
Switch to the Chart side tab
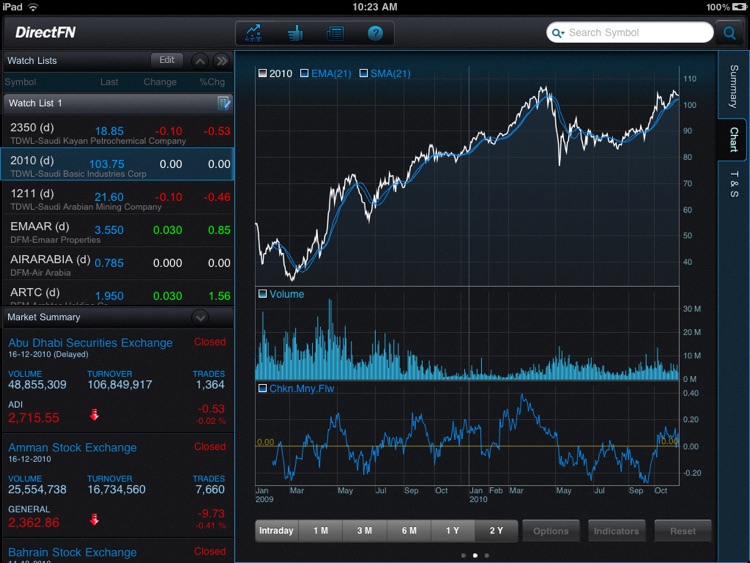click(733, 139)
